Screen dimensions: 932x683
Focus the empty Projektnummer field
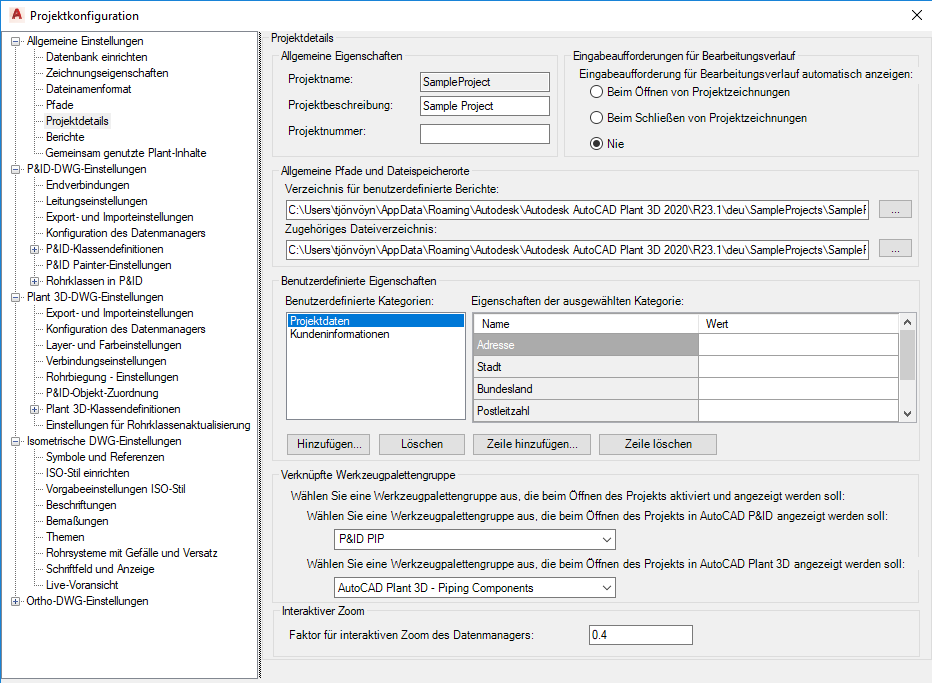(485, 134)
